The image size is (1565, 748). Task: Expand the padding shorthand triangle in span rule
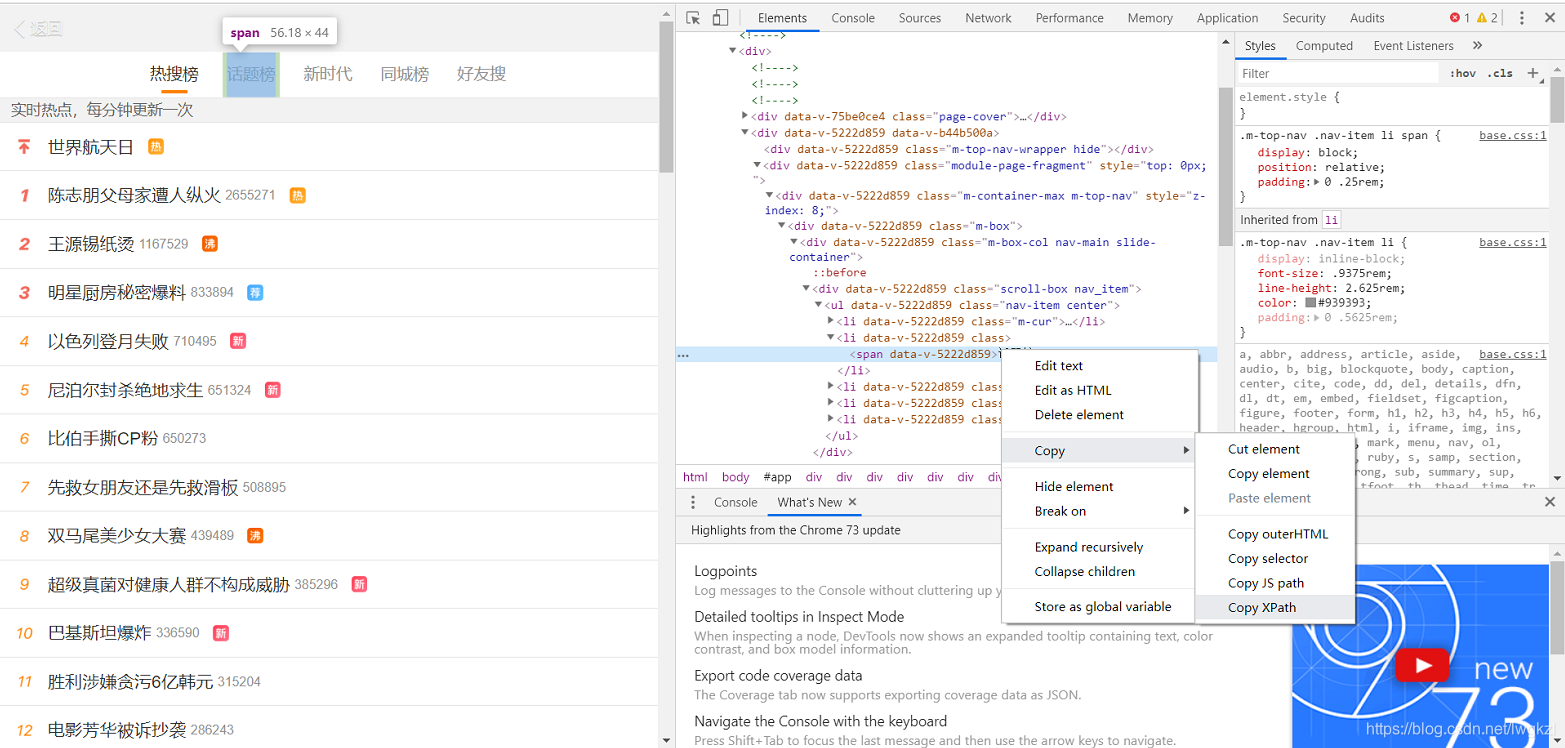click(1316, 182)
